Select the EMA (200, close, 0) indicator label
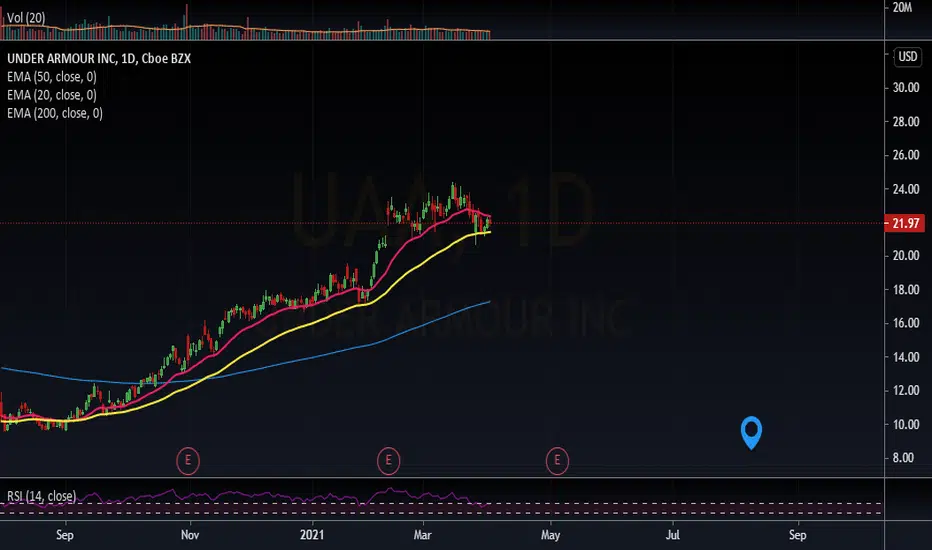 (x=55, y=113)
